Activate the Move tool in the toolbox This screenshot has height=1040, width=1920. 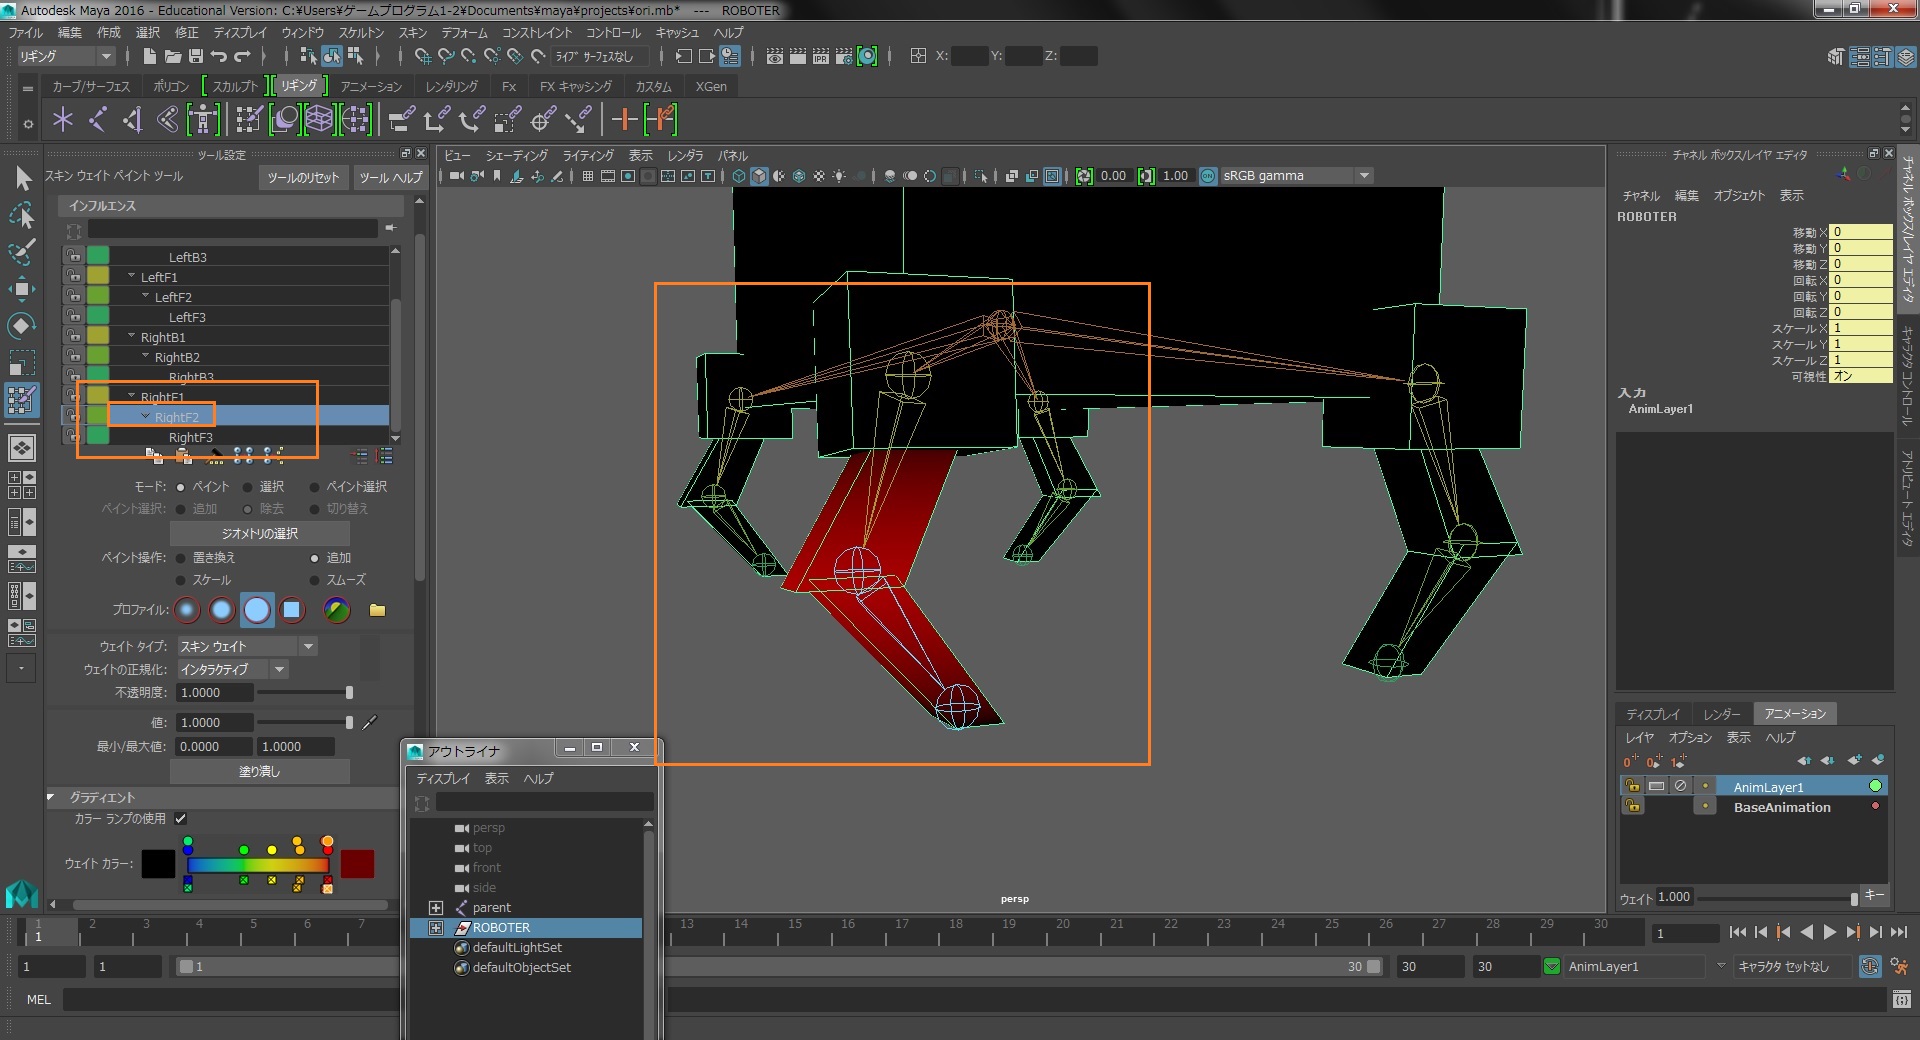(22, 290)
